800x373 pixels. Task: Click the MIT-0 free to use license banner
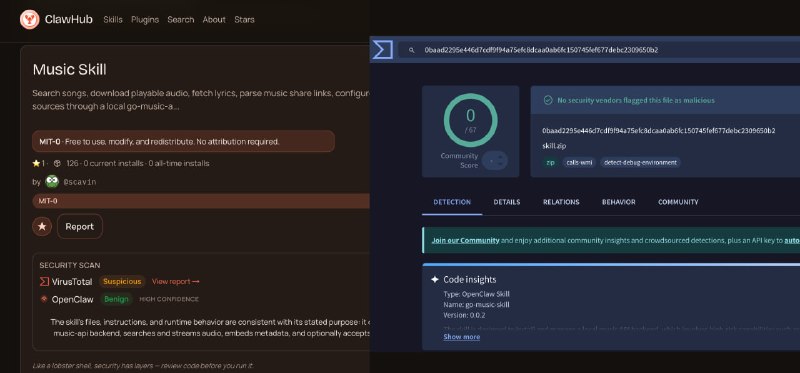coord(183,141)
